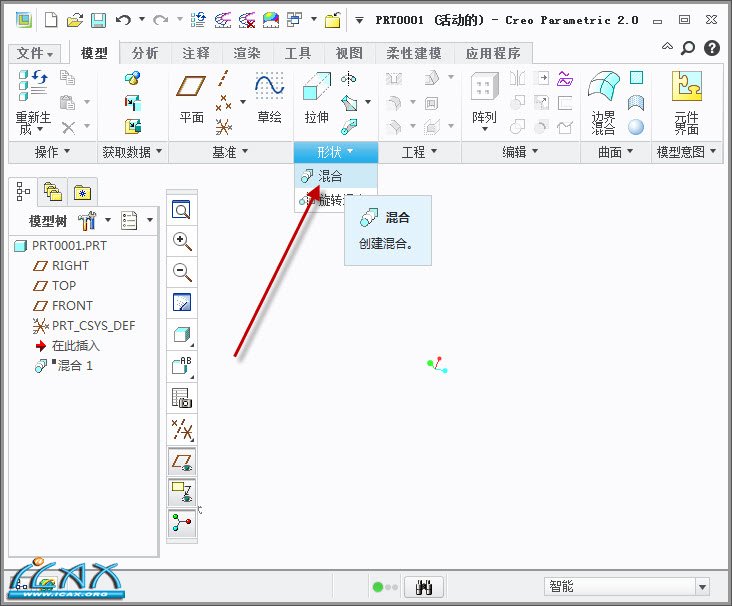This screenshot has width=732, height=606.
Task: Collapse the ribbon with the up chevron
Action: (668, 47)
